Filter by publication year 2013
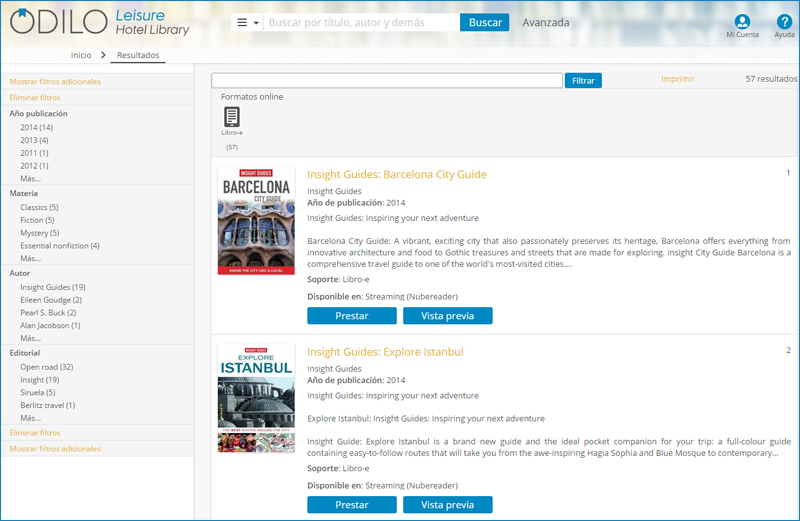Image resolution: width=800 pixels, height=521 pixels. point(34,140)
